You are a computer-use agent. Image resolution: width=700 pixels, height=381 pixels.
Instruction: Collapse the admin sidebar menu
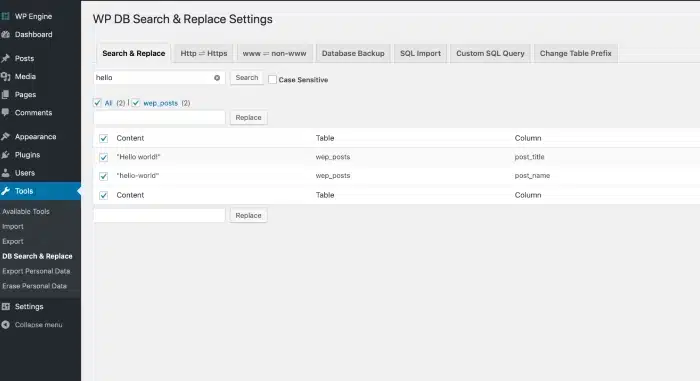point(32,325)
